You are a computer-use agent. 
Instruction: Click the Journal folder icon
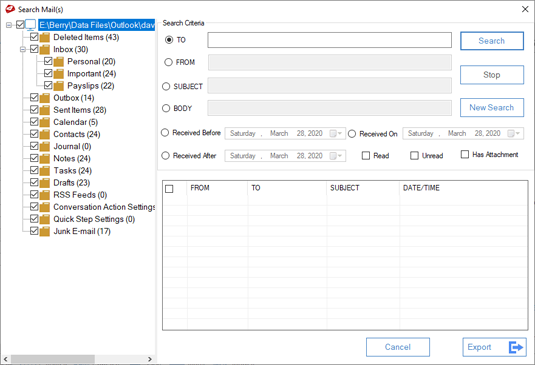coord(45,146)
